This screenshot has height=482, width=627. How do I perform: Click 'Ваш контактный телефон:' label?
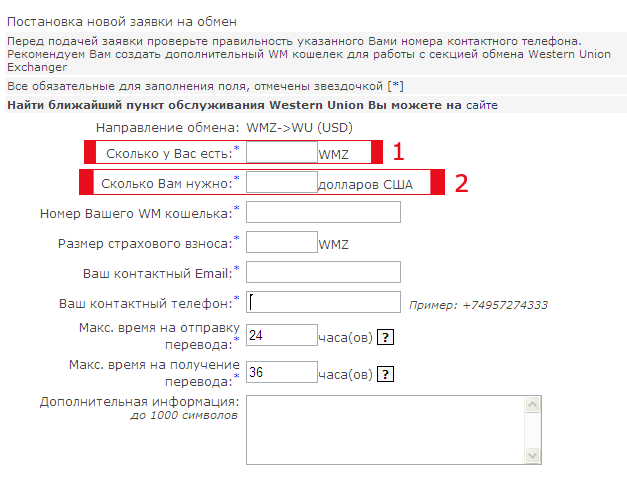[x=146, y=304]
